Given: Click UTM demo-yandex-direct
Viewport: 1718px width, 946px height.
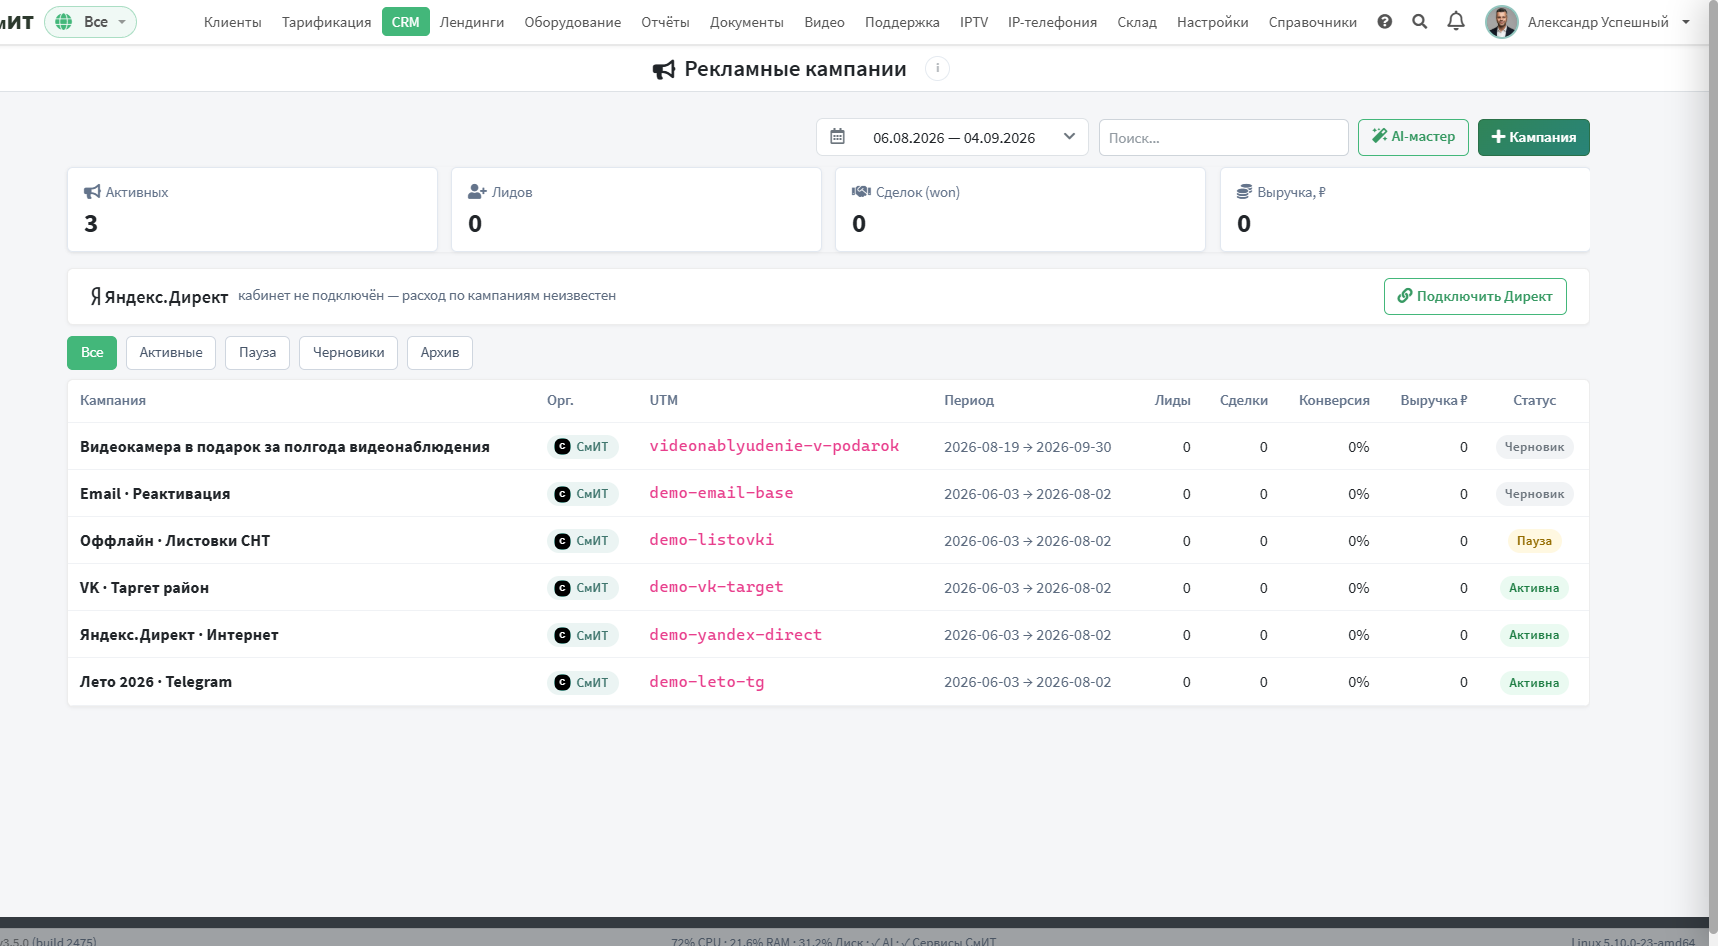Looking at the screenshot, I should (735, 635).
